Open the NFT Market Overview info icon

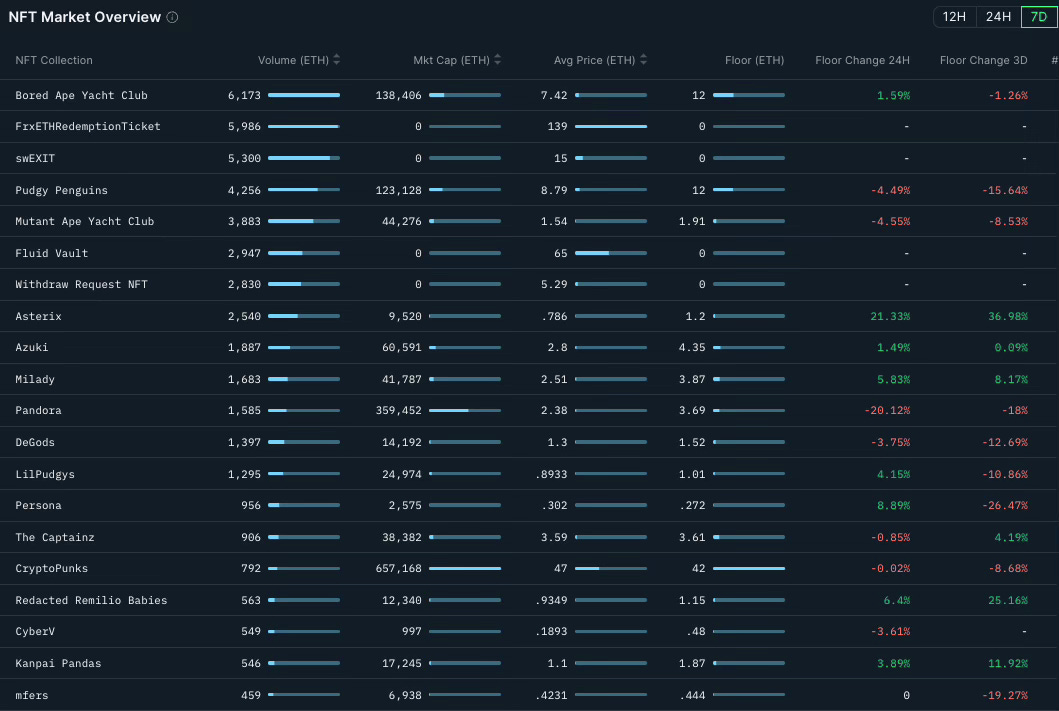(172, 17)
